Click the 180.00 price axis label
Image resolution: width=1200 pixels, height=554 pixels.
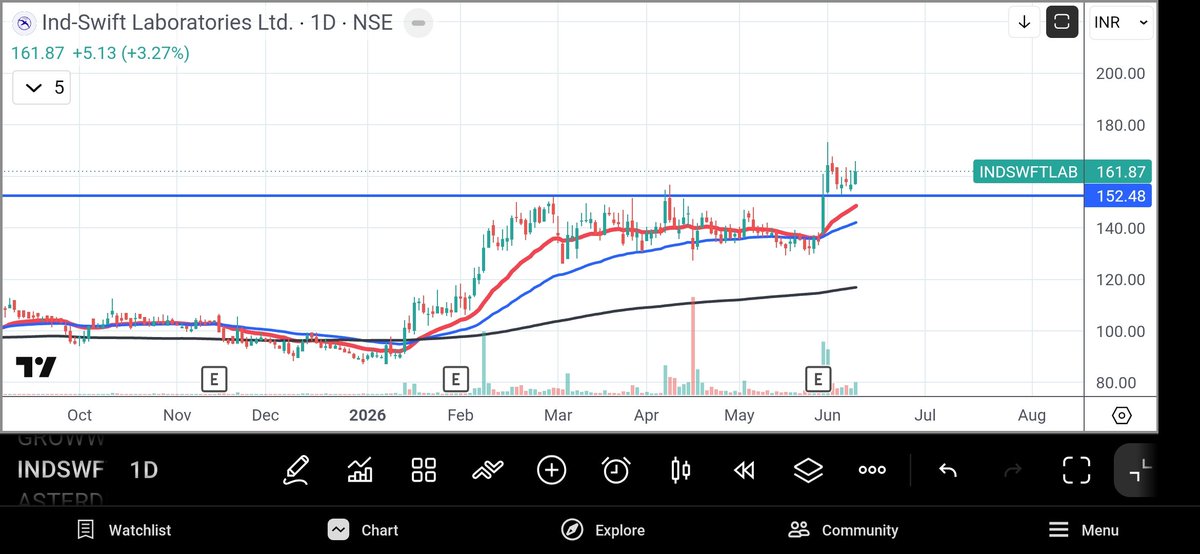pos(1120,125)
